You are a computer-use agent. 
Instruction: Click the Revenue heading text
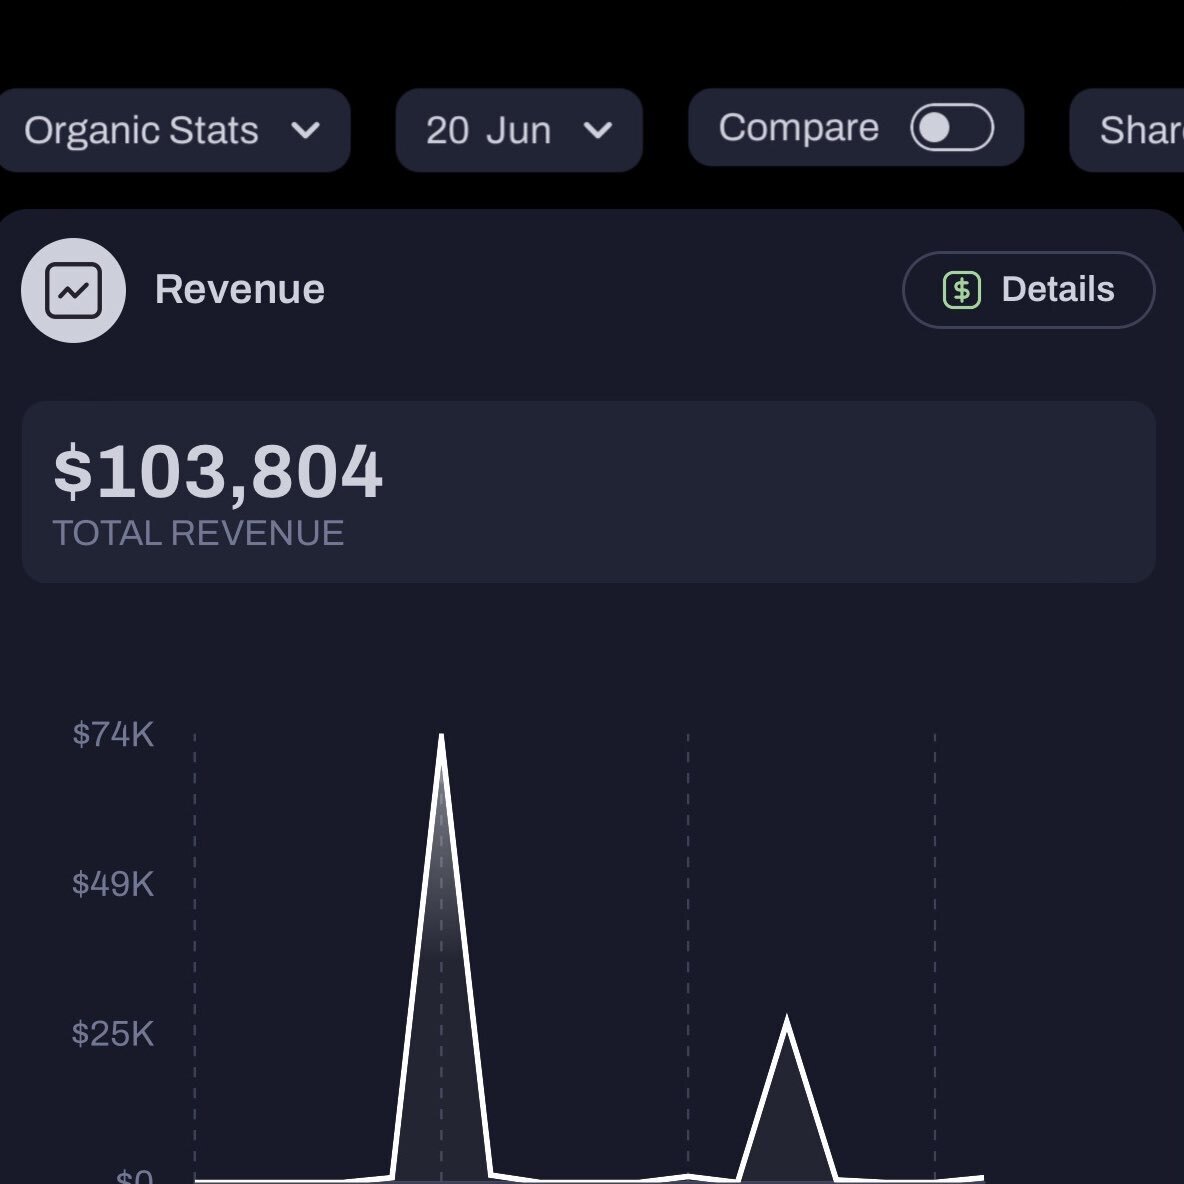pos(240,290)
